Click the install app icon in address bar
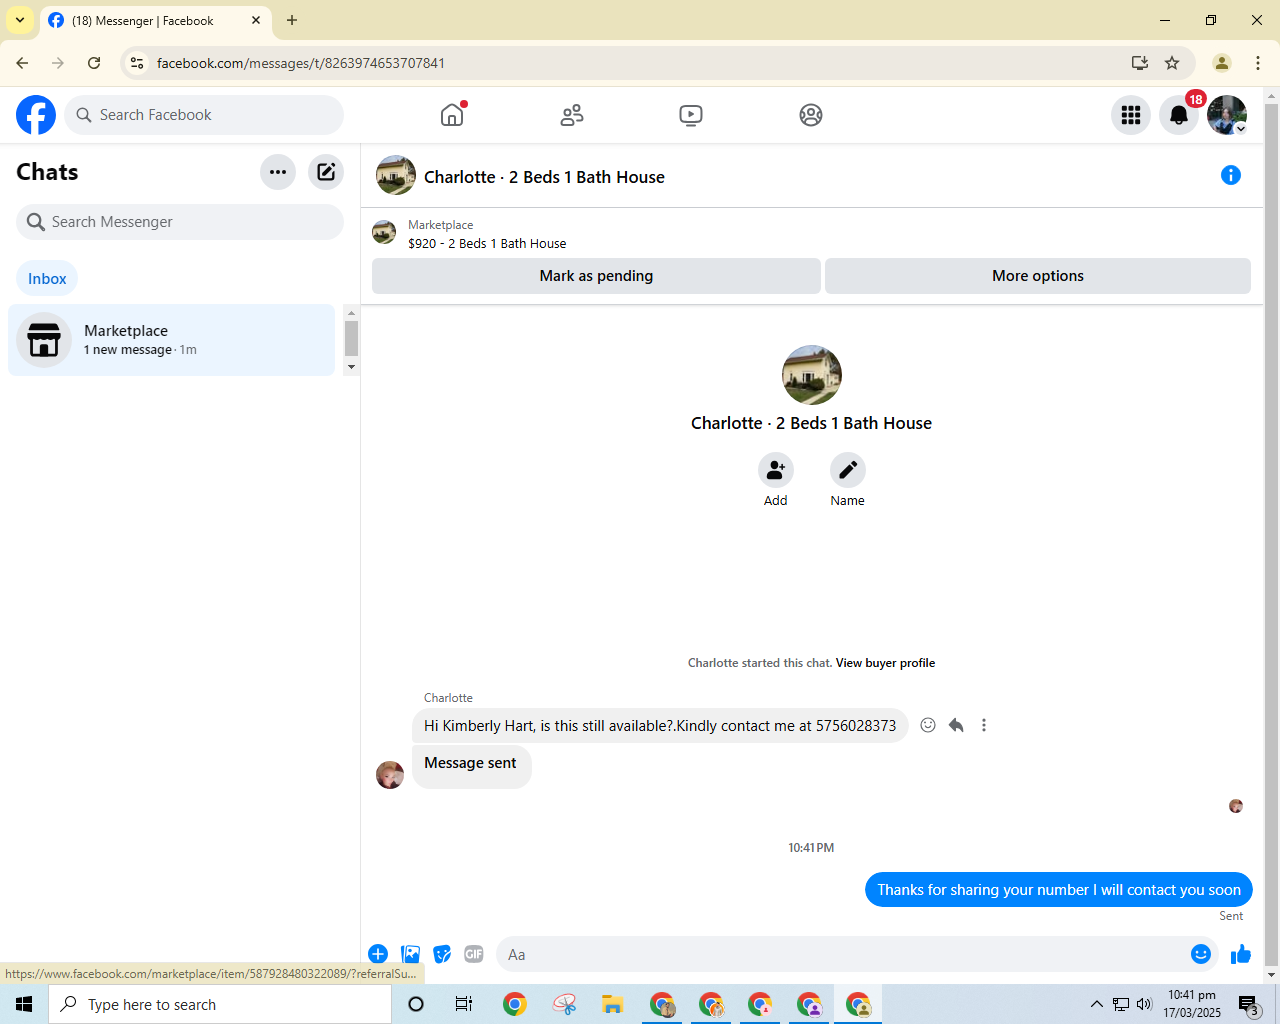 click(x=1139, y=63)
